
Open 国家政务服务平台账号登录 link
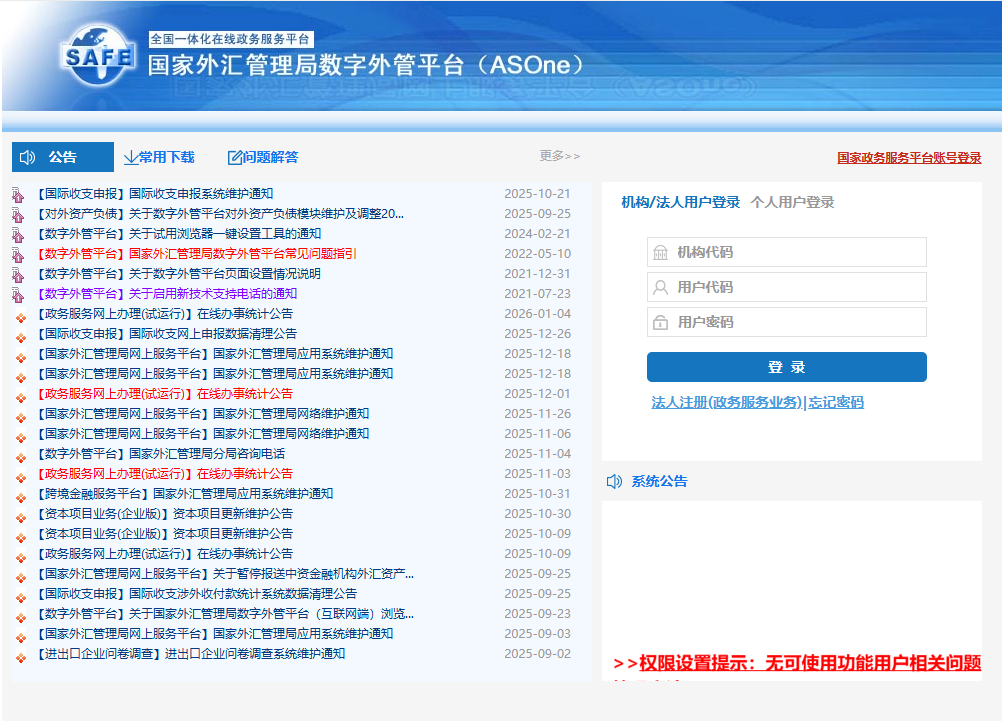pyautogui.click(x=909, y=158)
